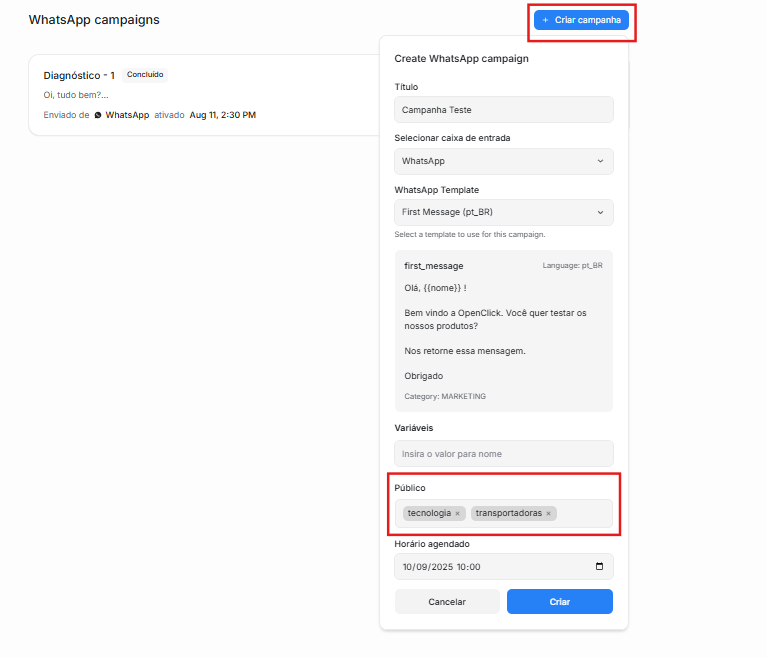The image size is (767, 657).
Task: Remove the tecnologia audience tag
Action: (x=458, y=513)
